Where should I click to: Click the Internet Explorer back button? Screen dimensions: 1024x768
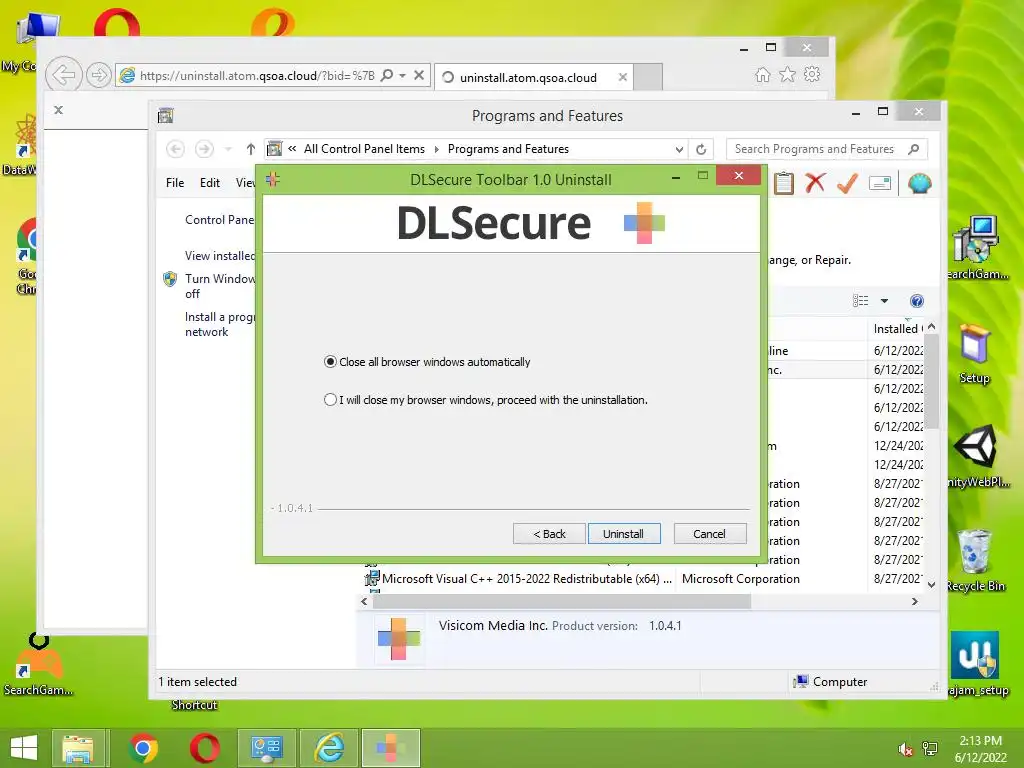coord(64,75)
